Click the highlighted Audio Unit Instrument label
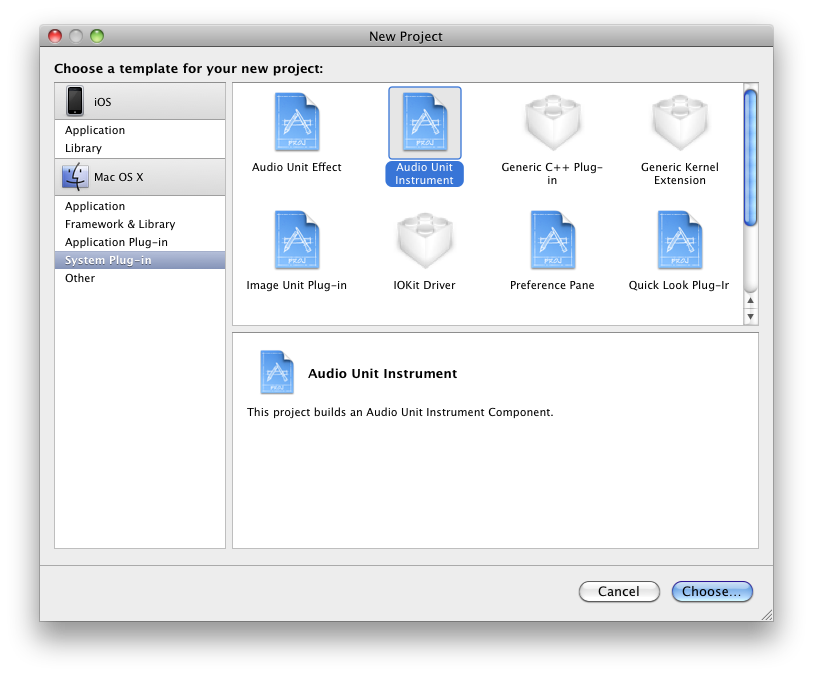The width and height of the screenshot is (813, 676). tap(425, 174)
